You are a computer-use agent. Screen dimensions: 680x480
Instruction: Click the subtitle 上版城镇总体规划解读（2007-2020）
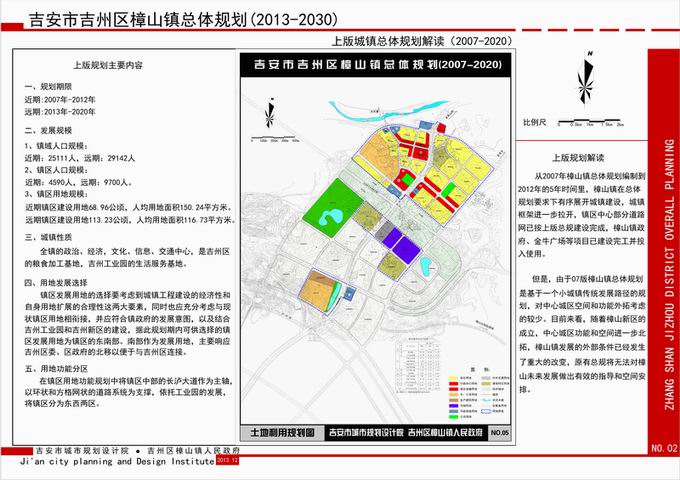click(x=422, y=41)
